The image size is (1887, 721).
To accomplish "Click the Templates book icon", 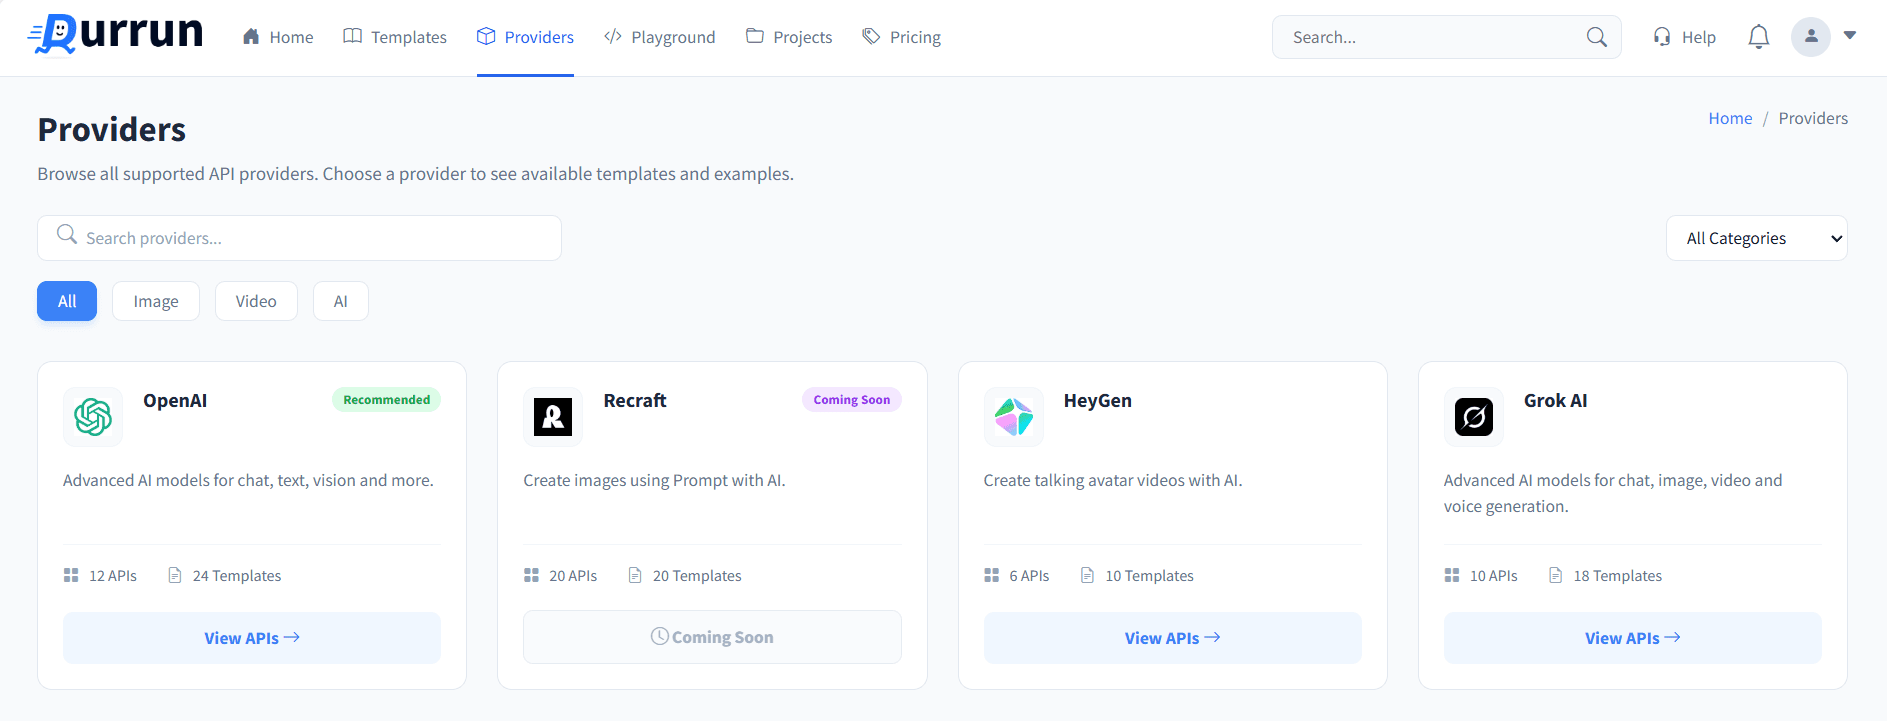I will point(352,36).
